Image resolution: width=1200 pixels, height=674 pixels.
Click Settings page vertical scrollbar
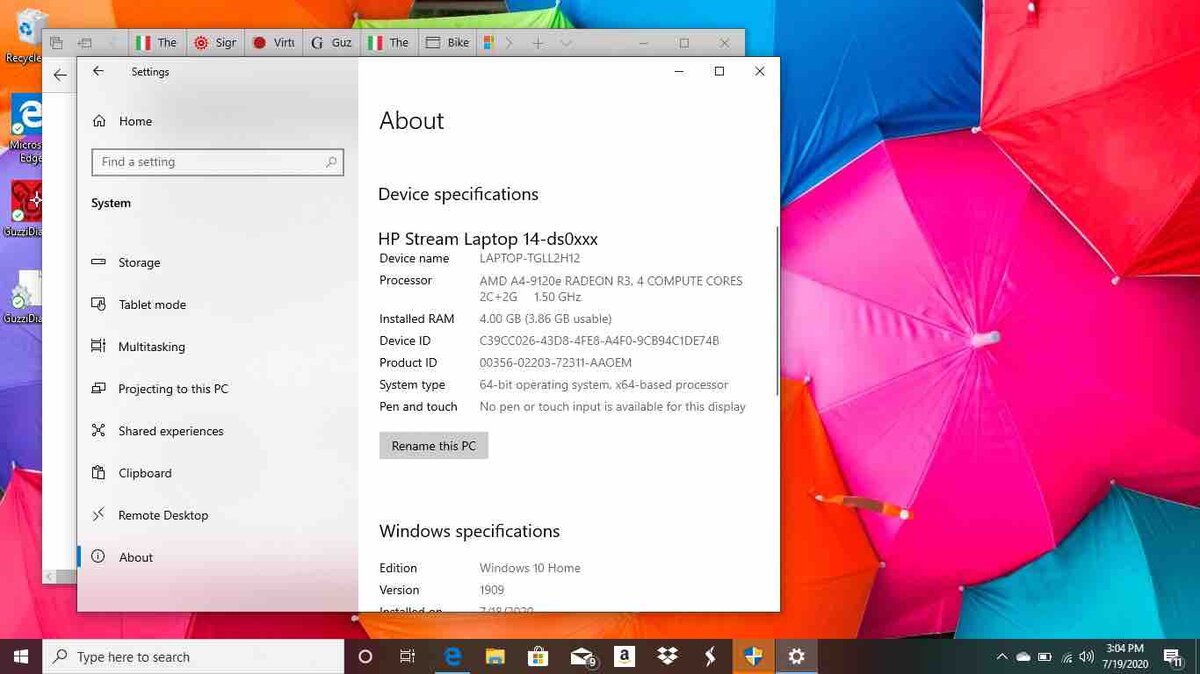pos(777,310)
